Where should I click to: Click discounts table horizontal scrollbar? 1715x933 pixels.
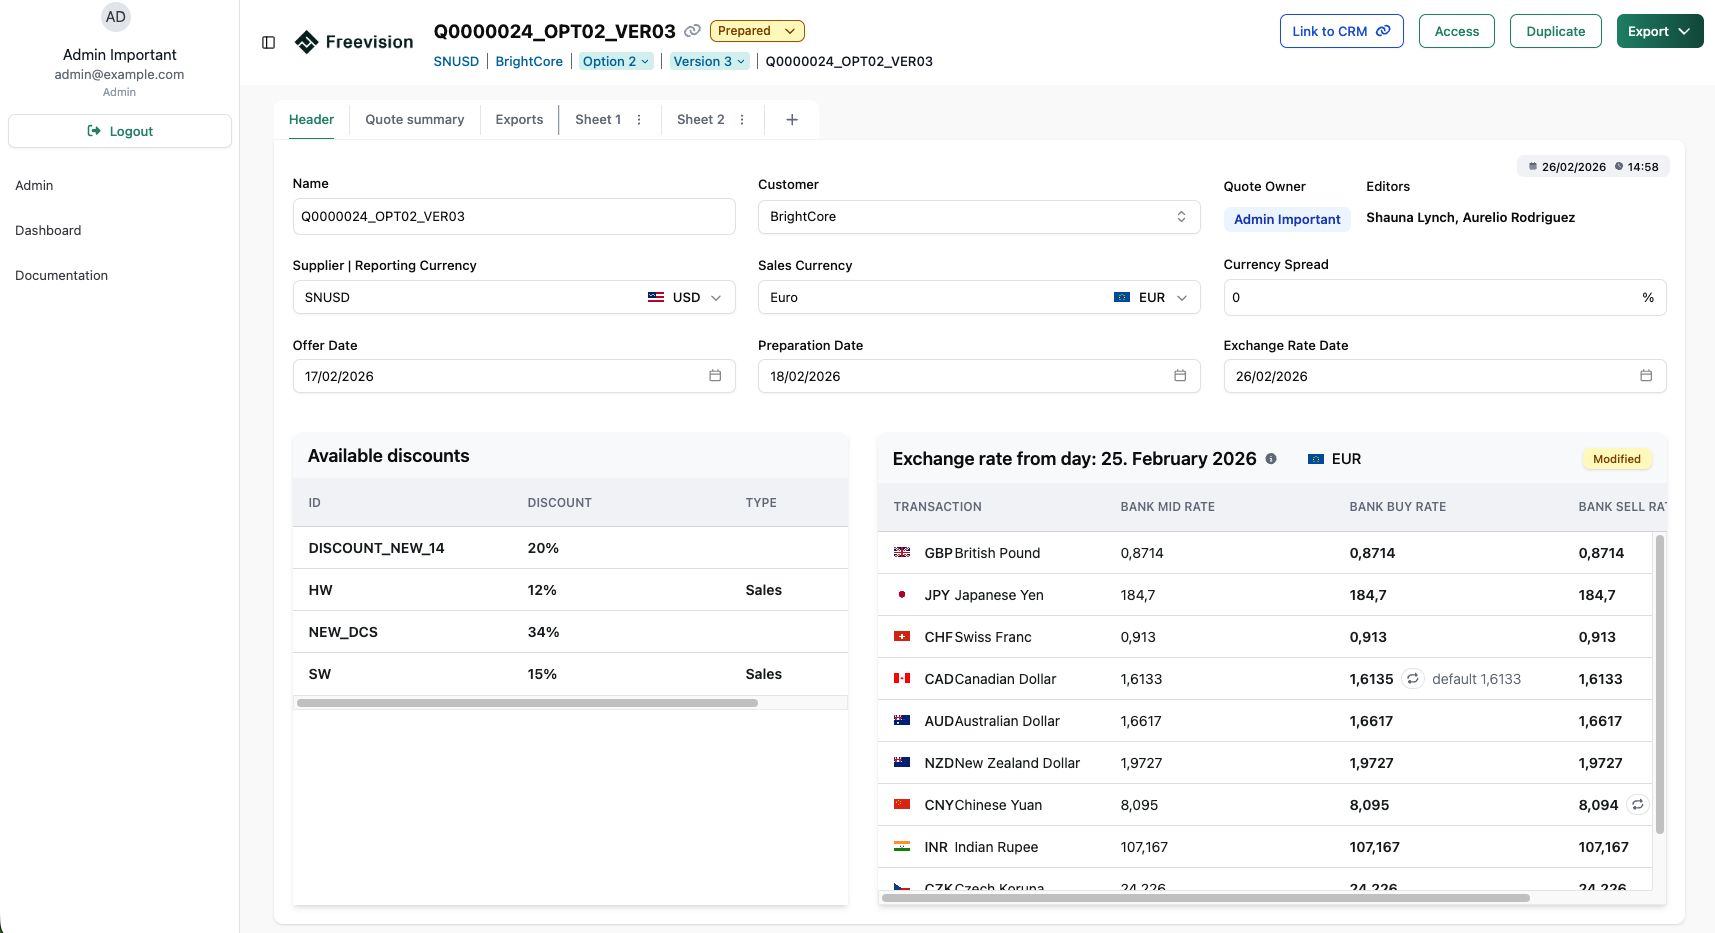527,703
